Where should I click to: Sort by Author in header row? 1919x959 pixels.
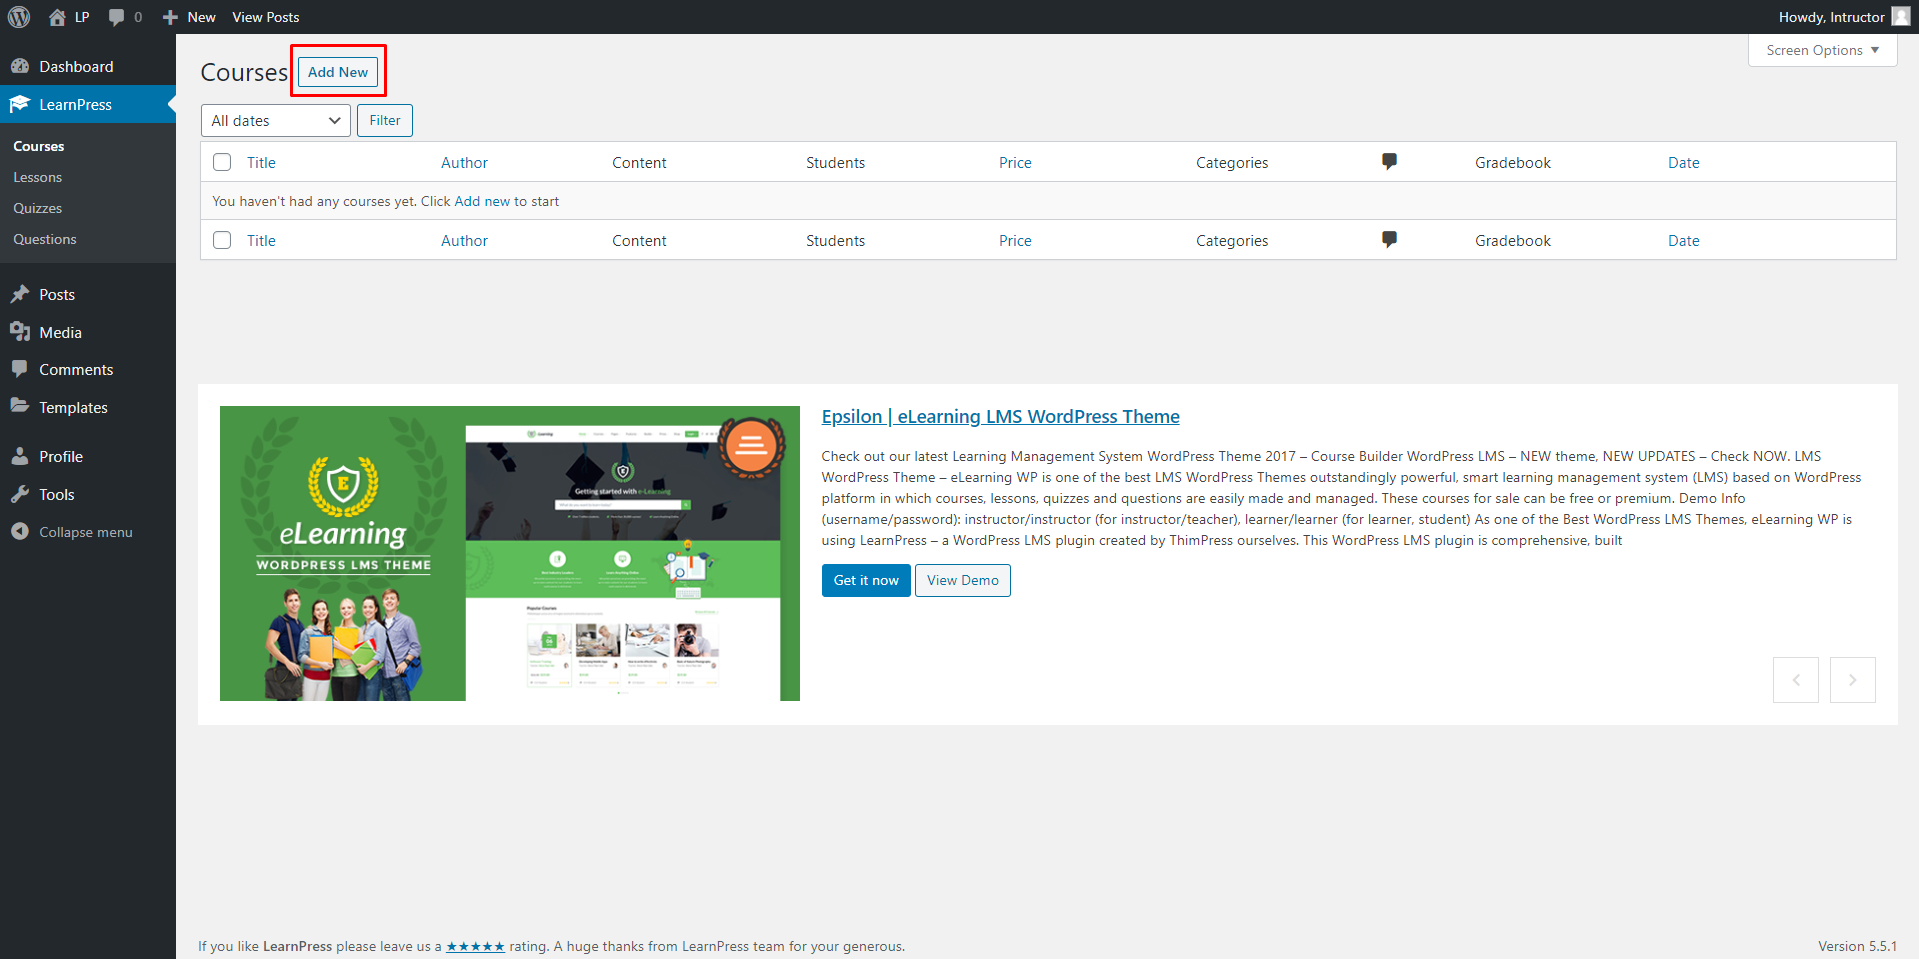(x=465, y=162)
